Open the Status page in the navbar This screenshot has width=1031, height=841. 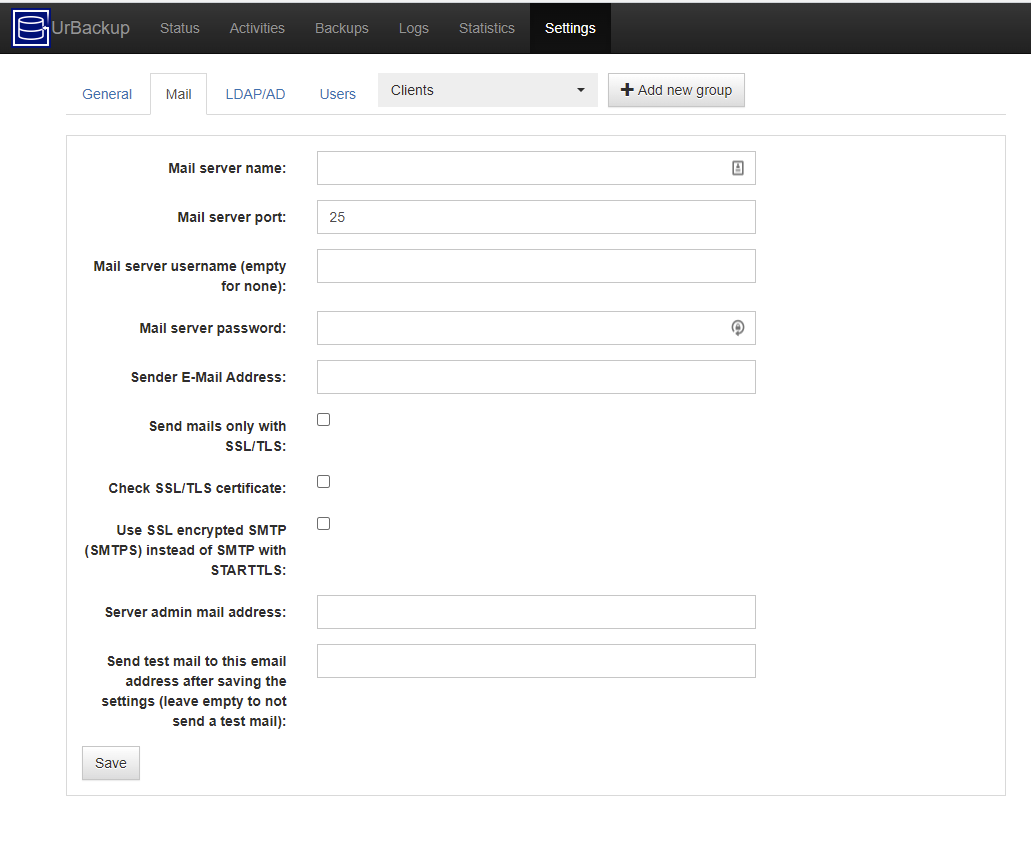180,28
